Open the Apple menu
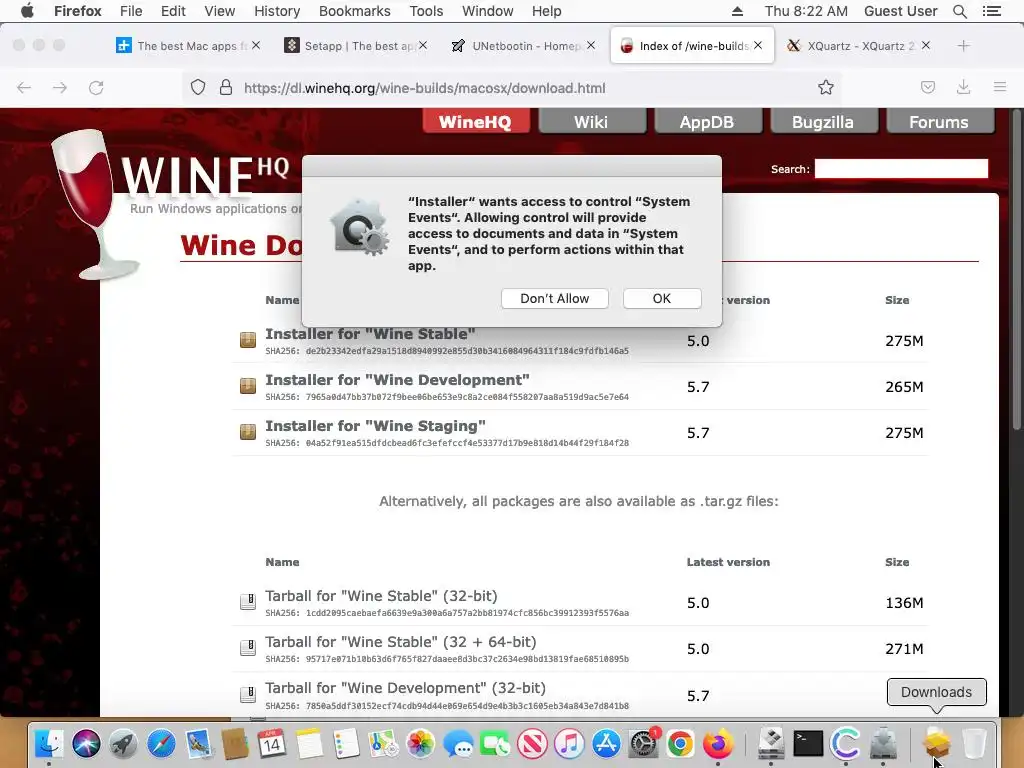 click(x=27, y=11)
